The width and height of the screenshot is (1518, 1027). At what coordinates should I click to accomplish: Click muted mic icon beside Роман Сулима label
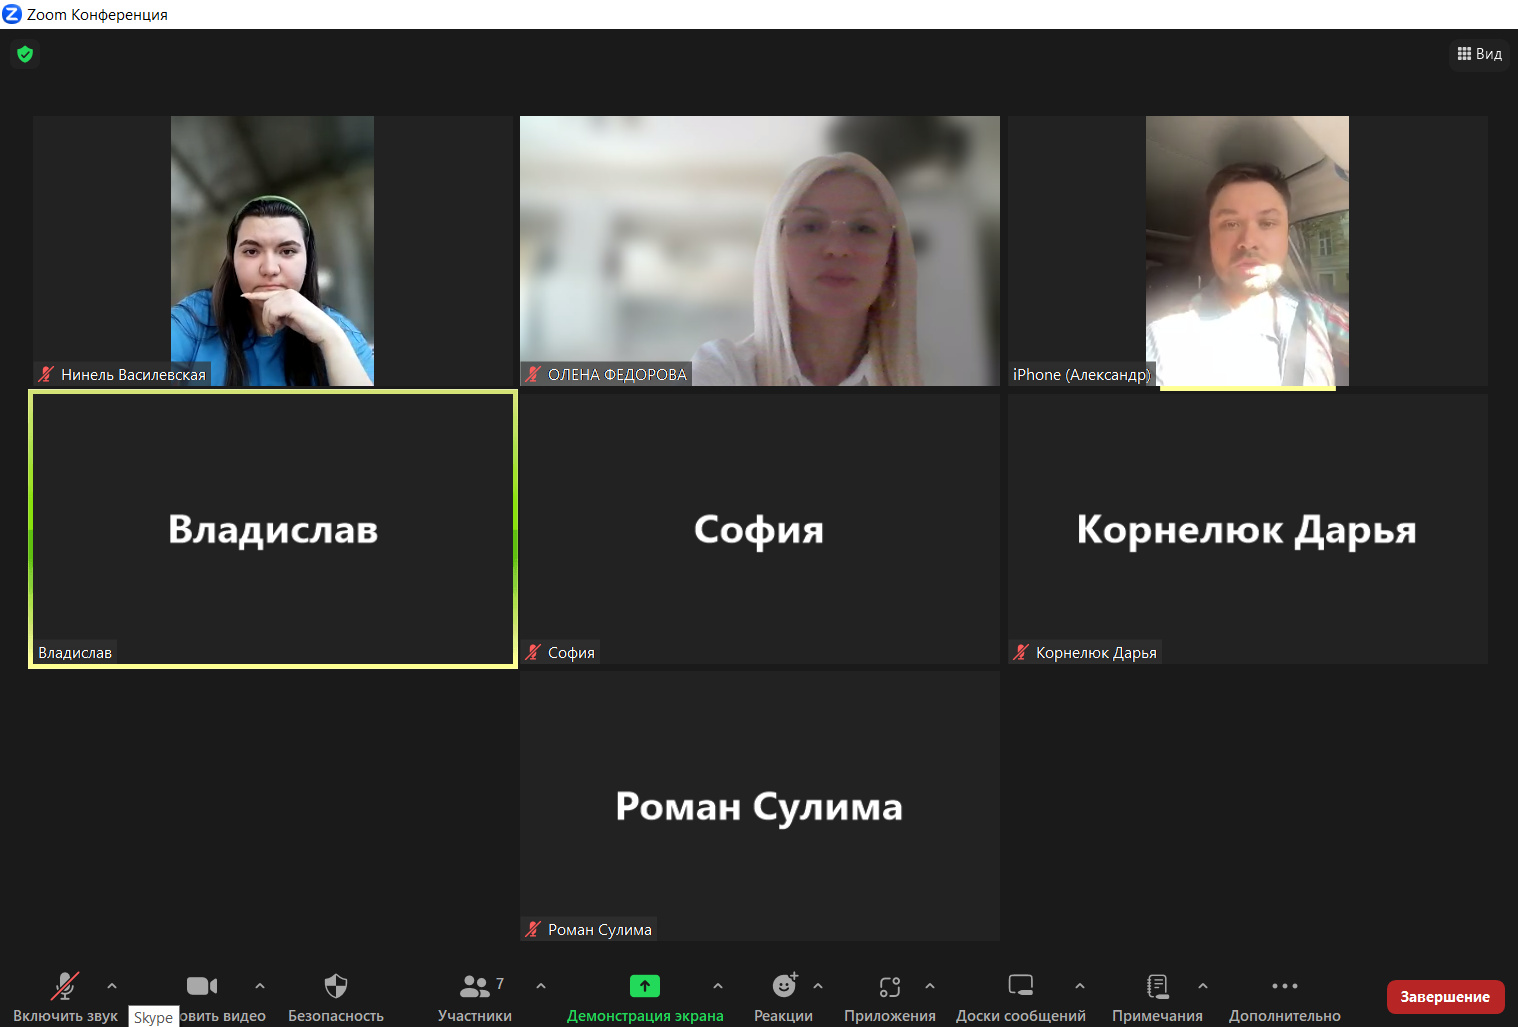pos(534,929)
